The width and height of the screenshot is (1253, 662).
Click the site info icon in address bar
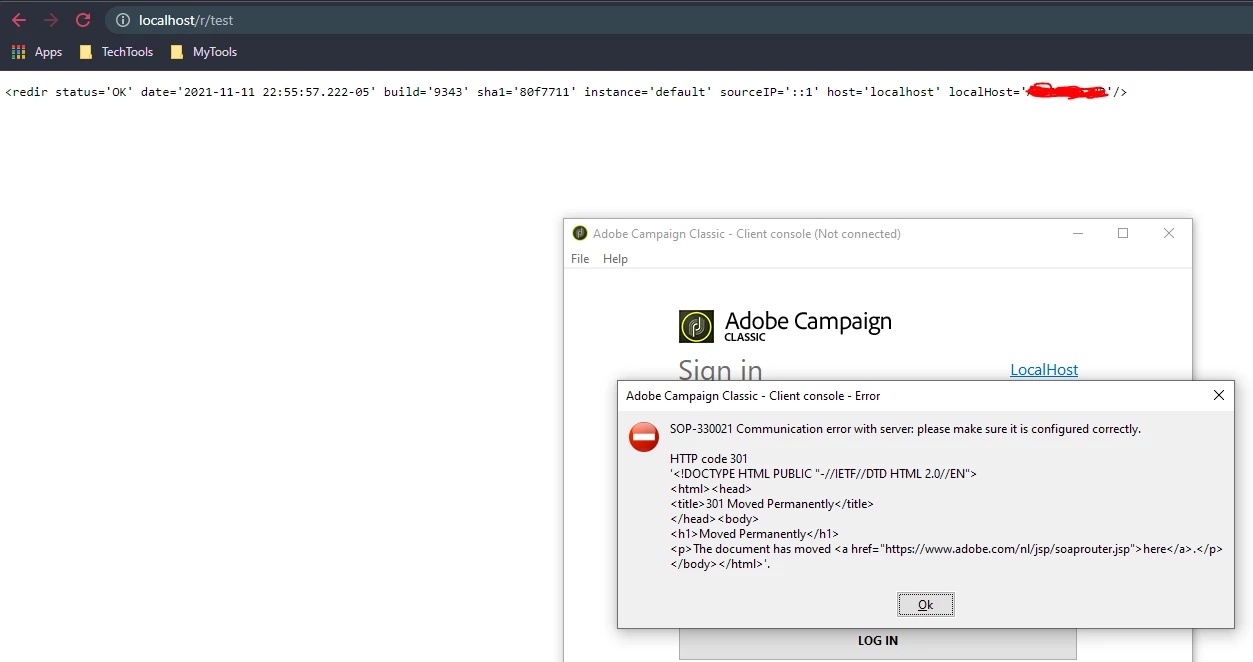coord(122,20)
